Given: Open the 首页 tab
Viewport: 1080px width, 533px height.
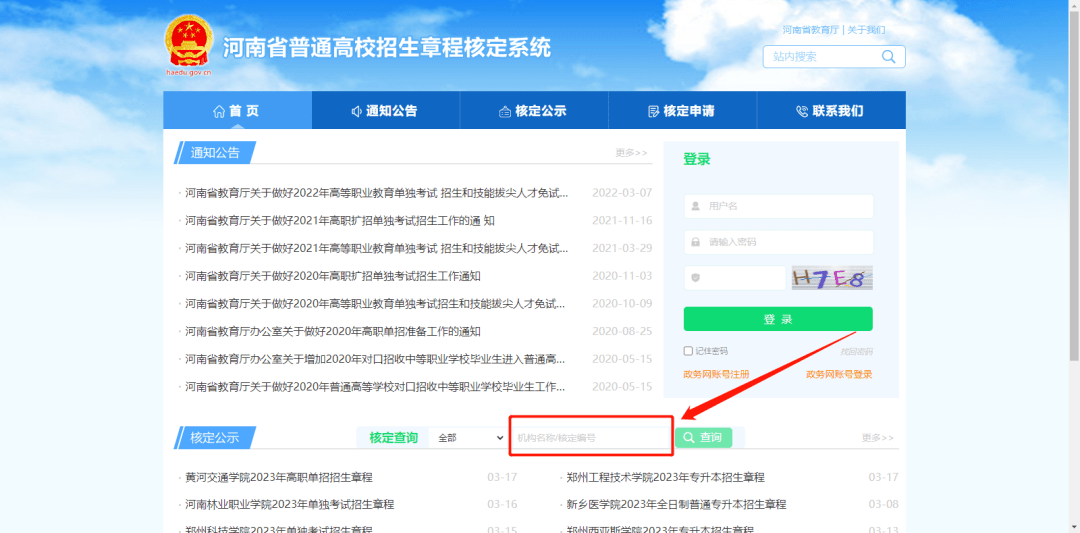Looking at the screenshot, I should pos(237,110).
